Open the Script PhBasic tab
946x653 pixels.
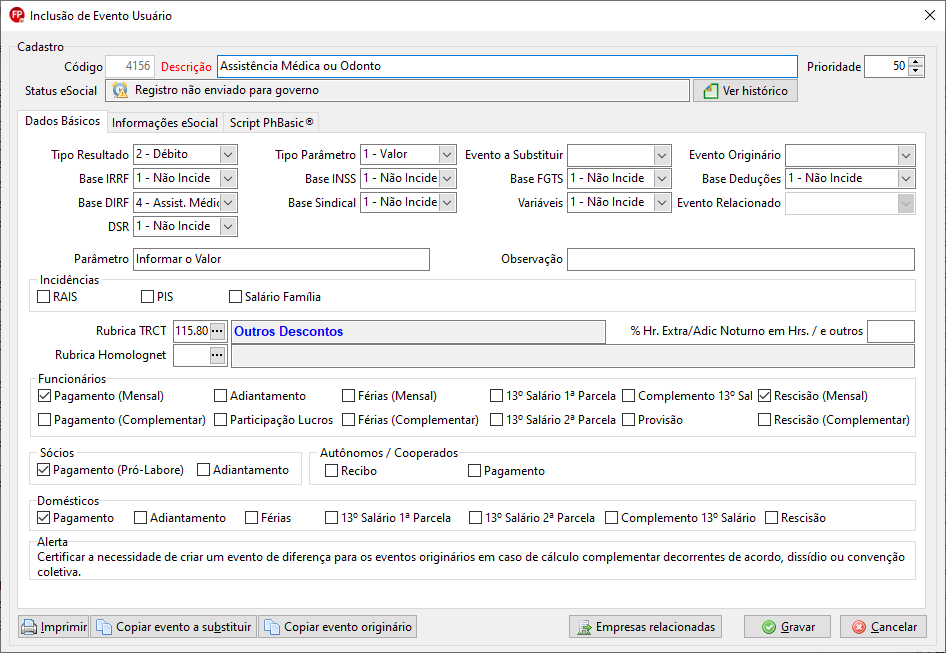click(x=271, y=123)
